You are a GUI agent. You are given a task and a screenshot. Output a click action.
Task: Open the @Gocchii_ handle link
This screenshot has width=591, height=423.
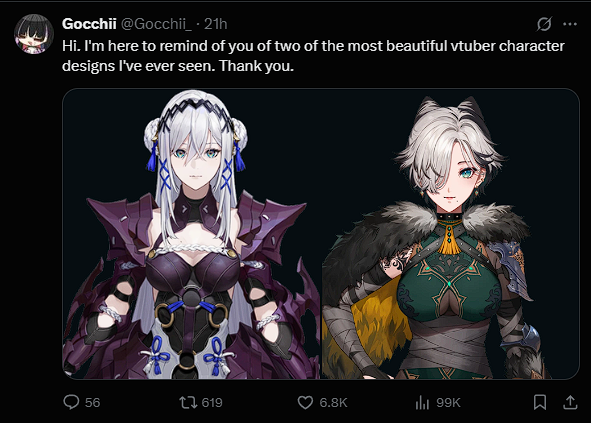pyautogui.click(x=156, y=24)
